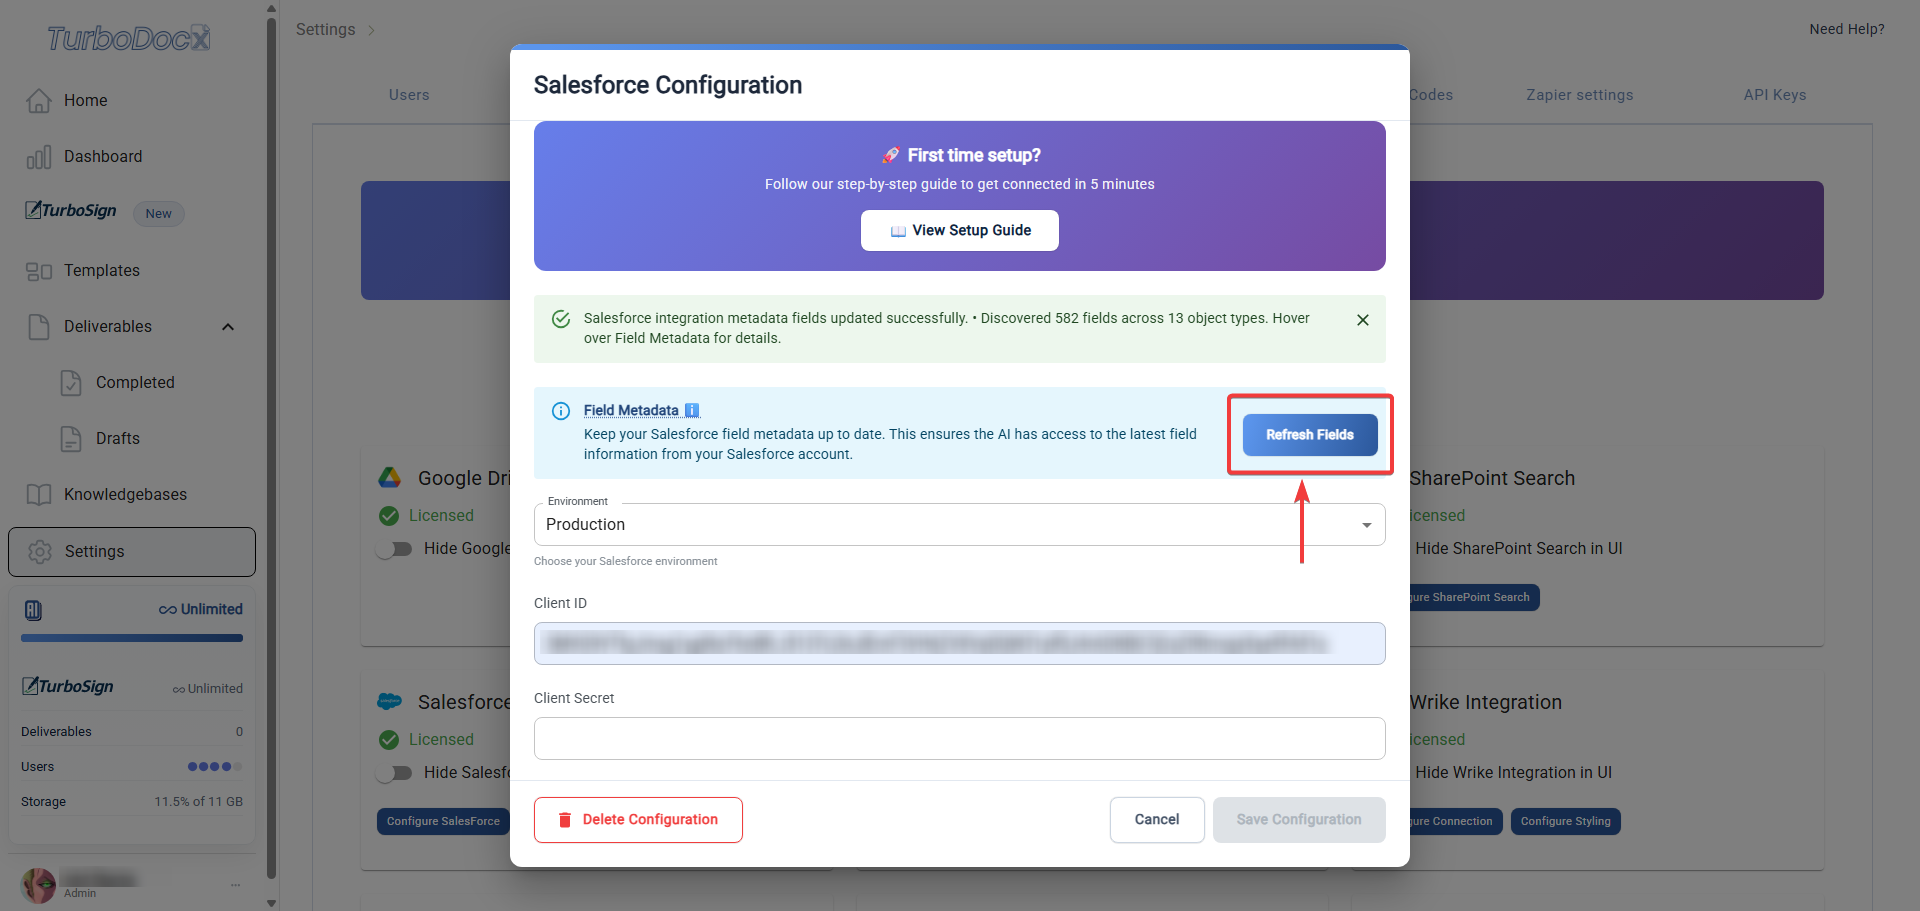Screen dimensions: 1920x911
Task: Open the Home page icon in sidebar
Action: (x=39, y=101)
